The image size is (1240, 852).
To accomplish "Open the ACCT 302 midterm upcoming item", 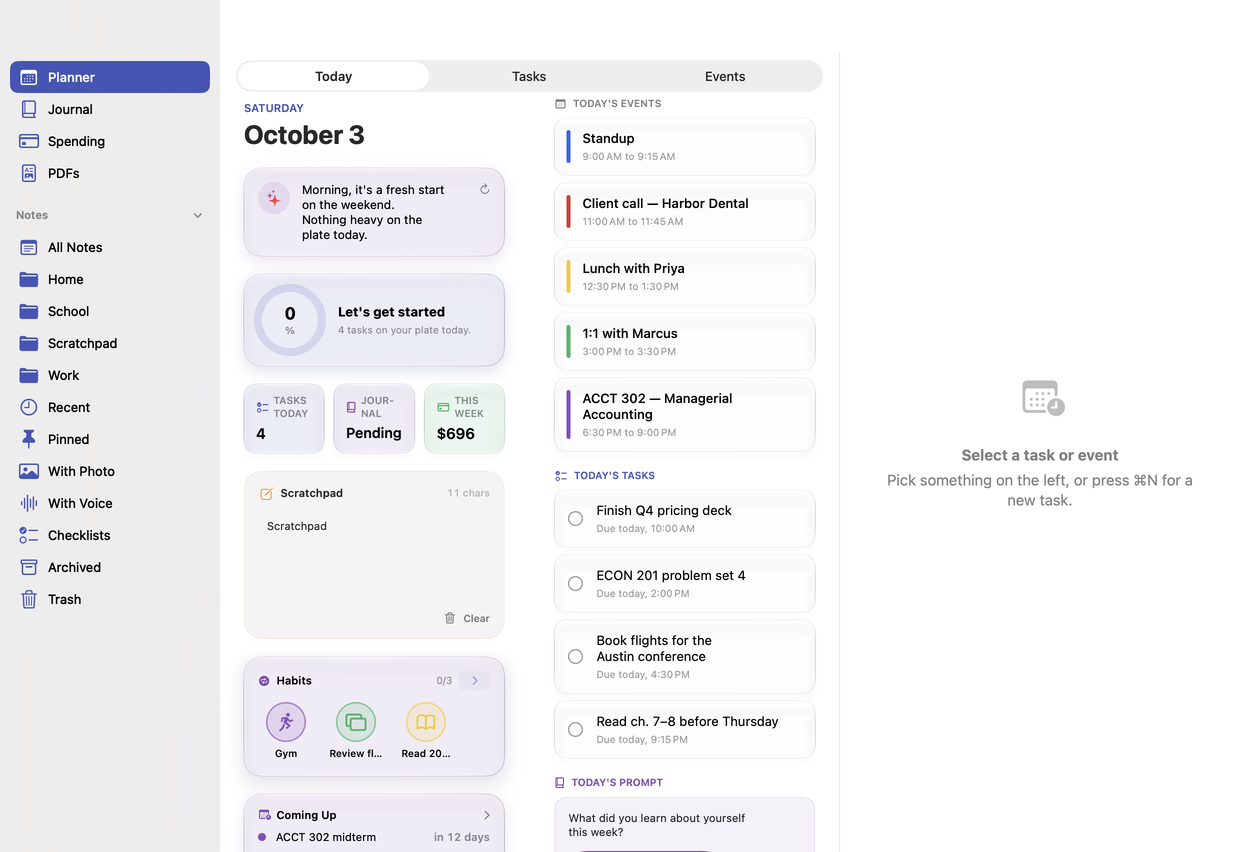I will tap(374, 837).
